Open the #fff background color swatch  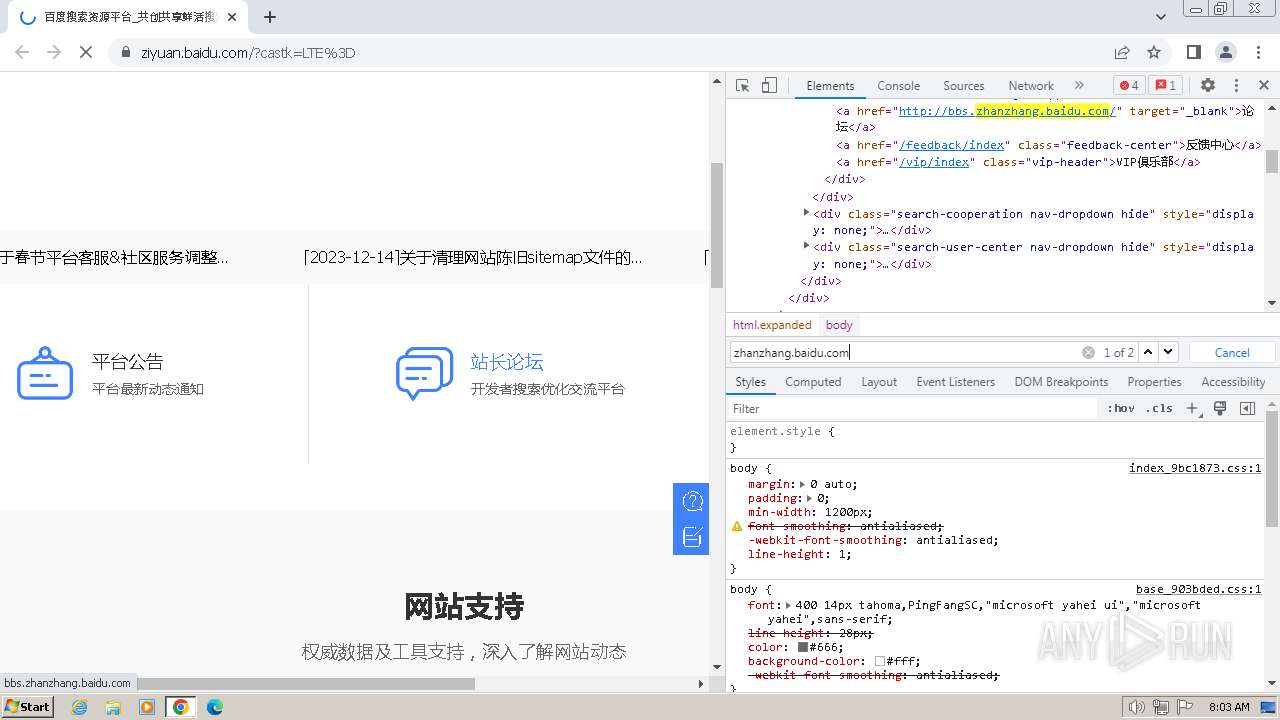tap(880, 661)
